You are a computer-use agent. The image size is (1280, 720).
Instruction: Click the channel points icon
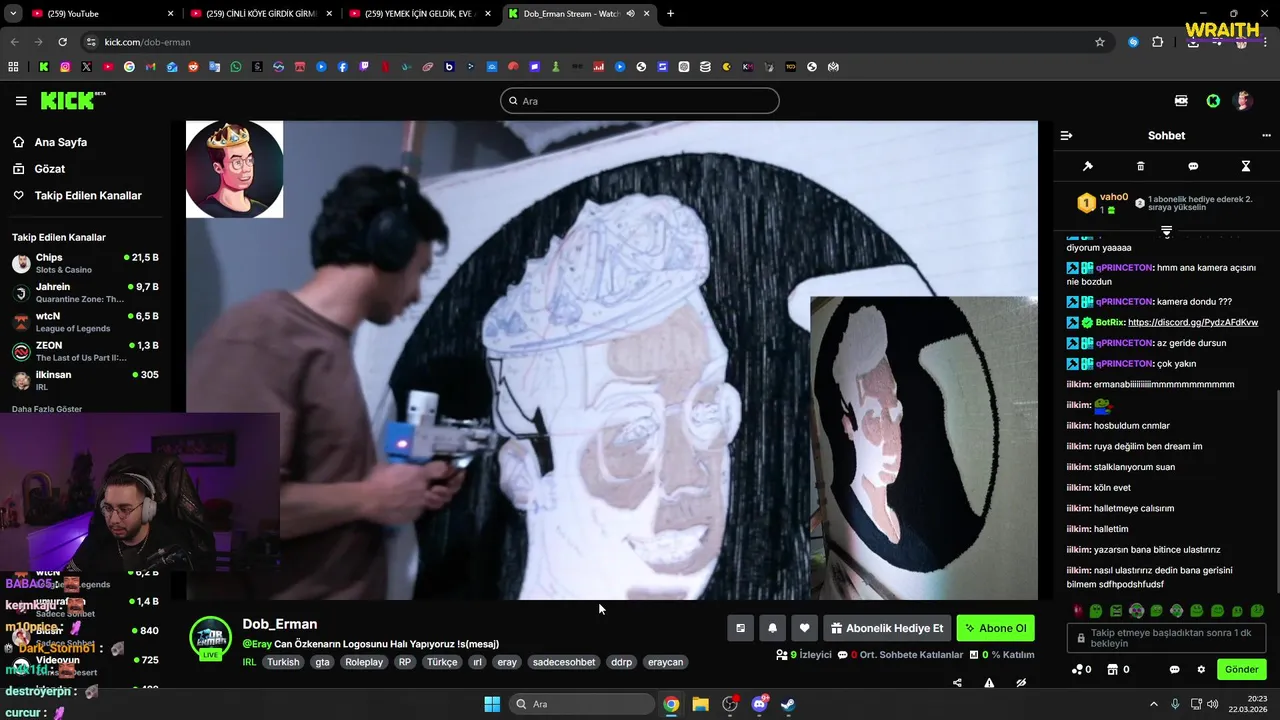click(1077, 670)
